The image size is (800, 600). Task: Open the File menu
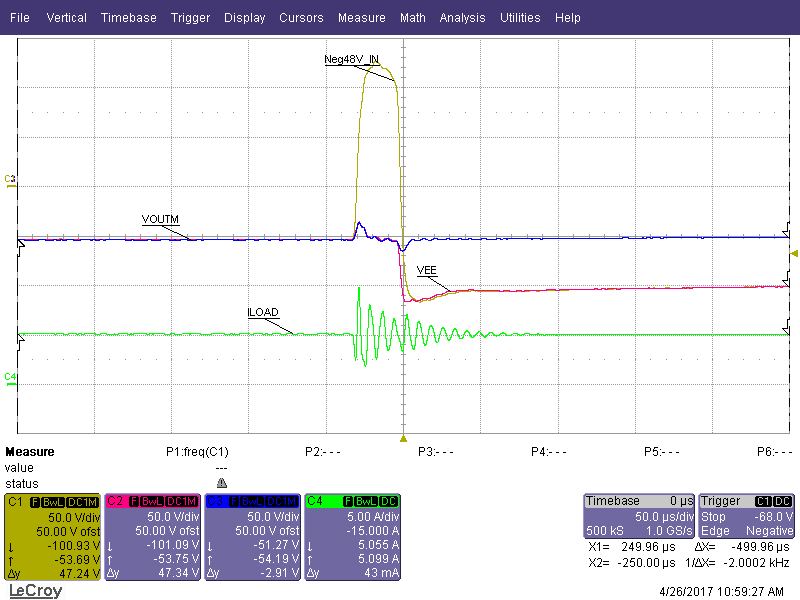click(x=19, y=17)
